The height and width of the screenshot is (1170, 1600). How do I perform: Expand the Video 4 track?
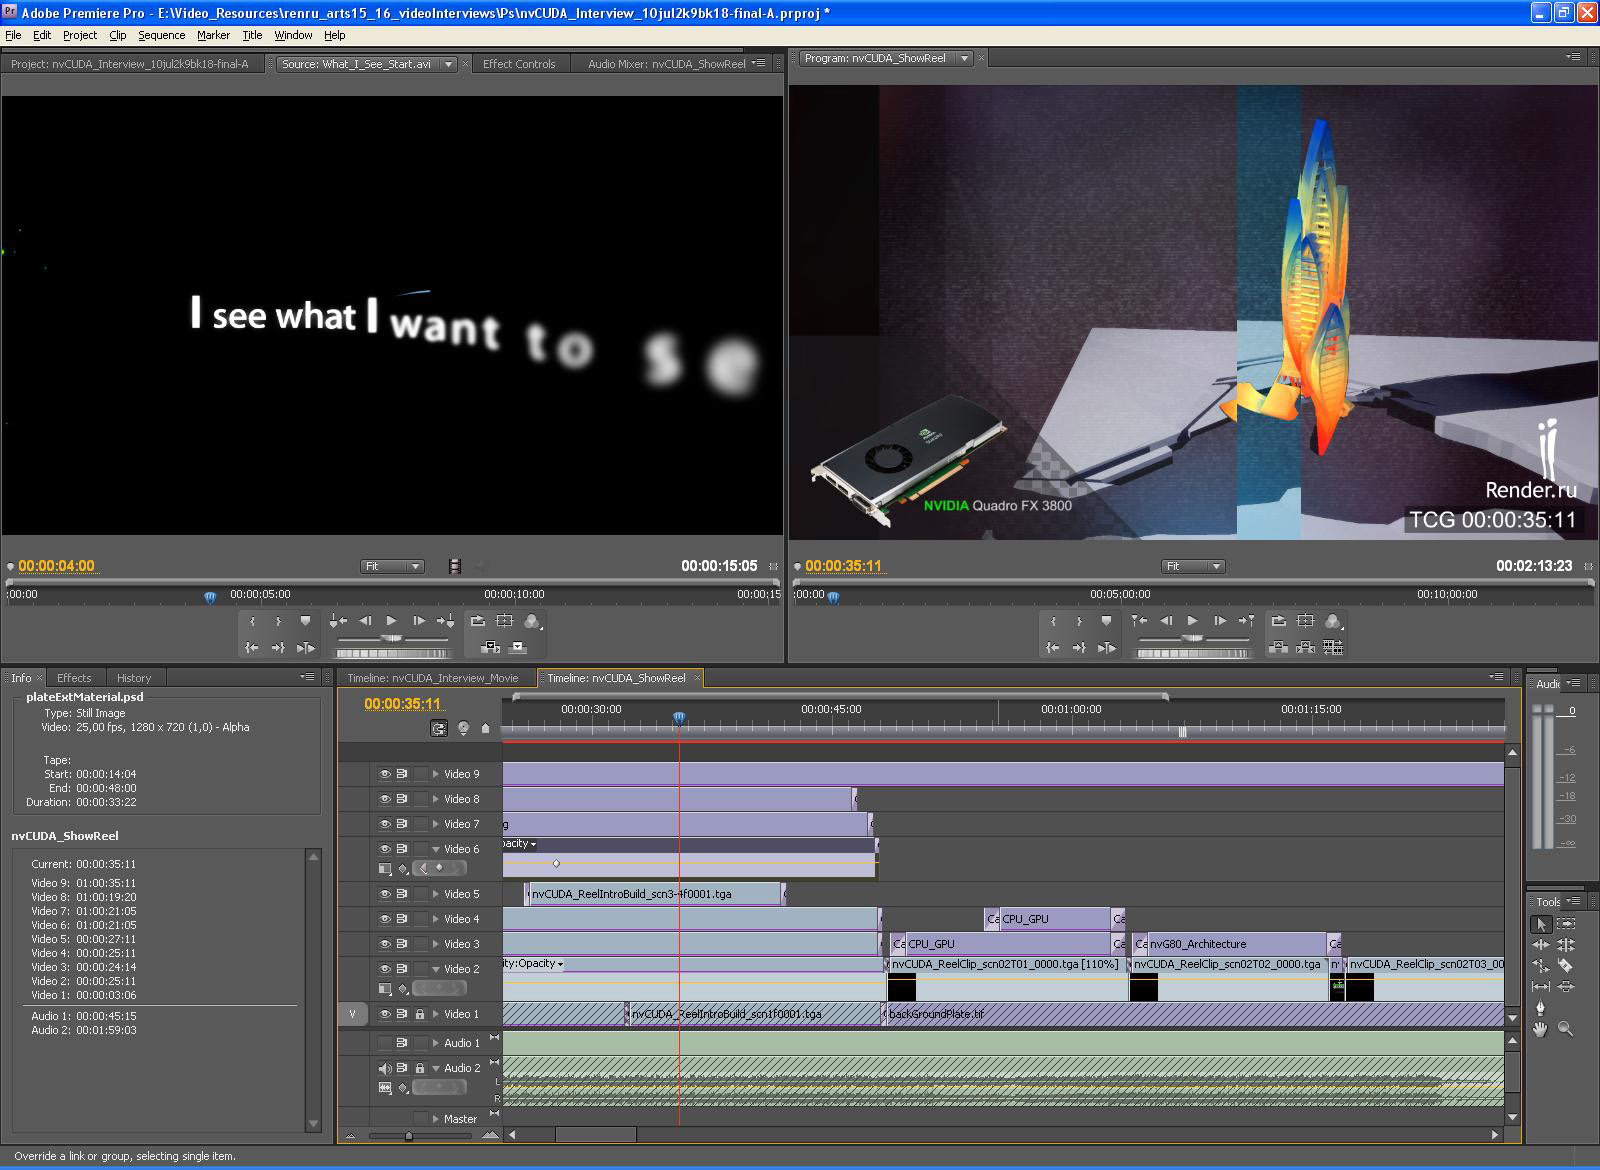(x=435, y=919)
